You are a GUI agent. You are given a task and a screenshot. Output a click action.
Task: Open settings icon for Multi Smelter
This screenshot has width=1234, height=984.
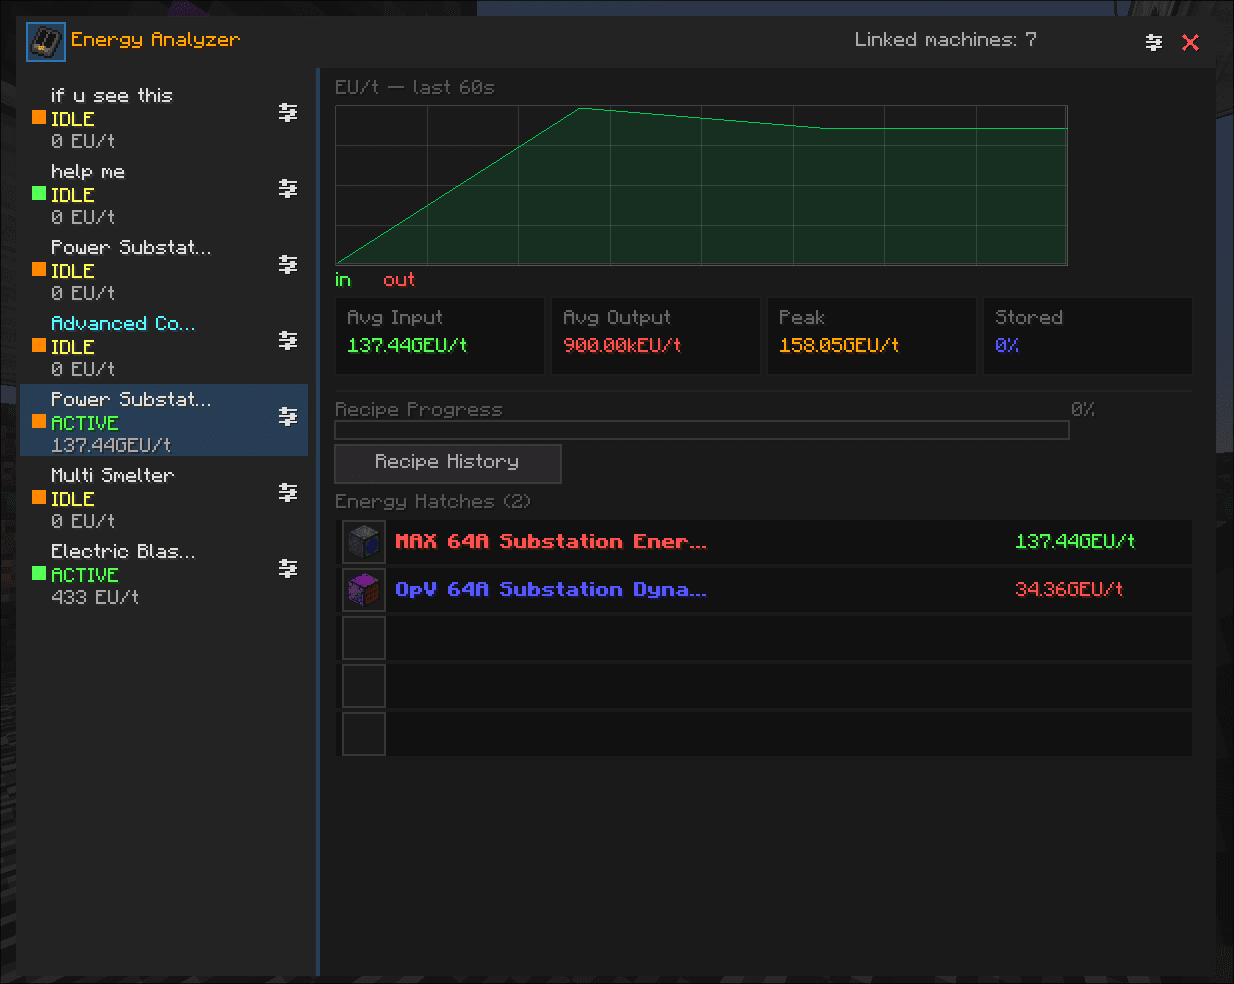[288, 493]
